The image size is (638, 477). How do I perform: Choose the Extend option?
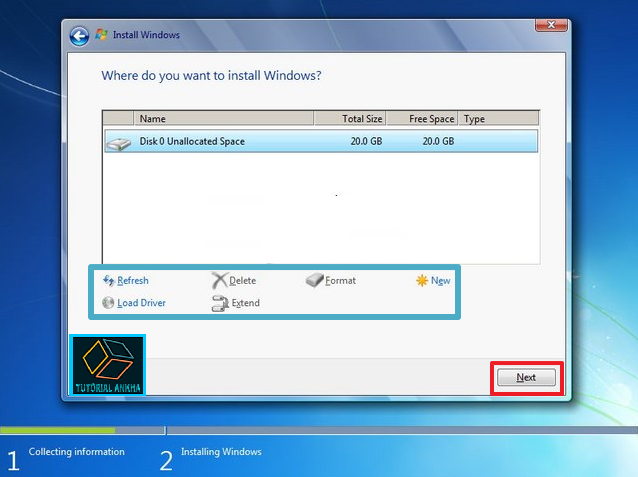(x=245, y=303)
